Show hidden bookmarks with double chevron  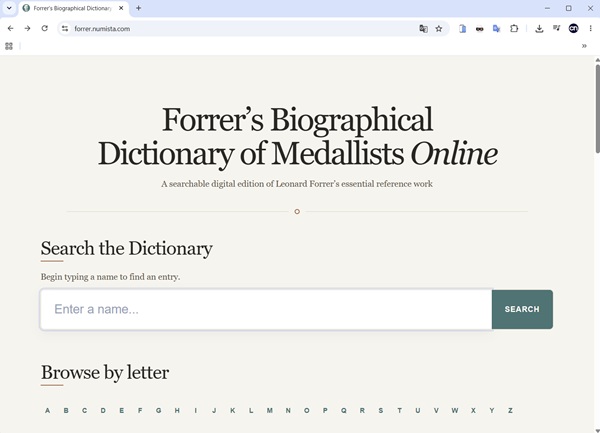coord(584,46)
